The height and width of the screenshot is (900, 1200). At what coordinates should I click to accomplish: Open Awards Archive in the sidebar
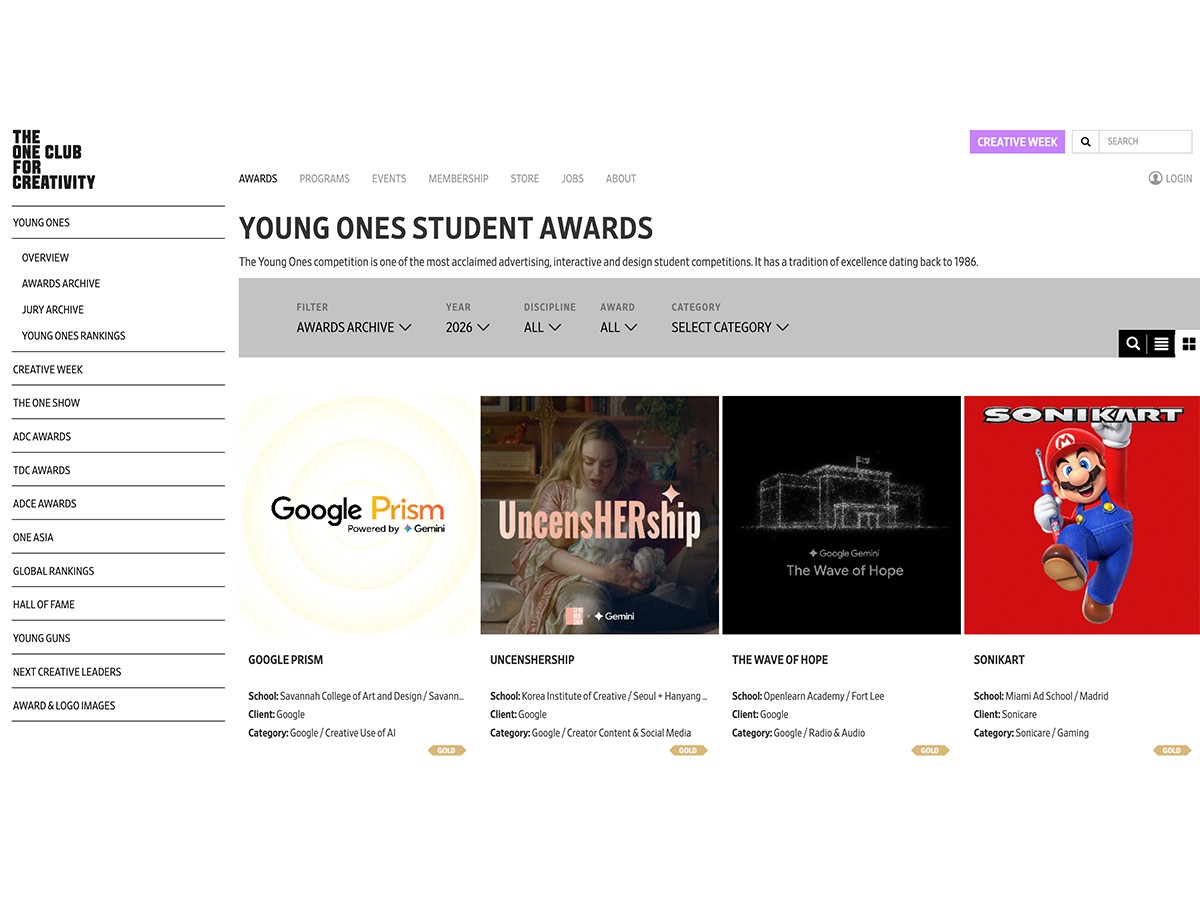(61, 284)
